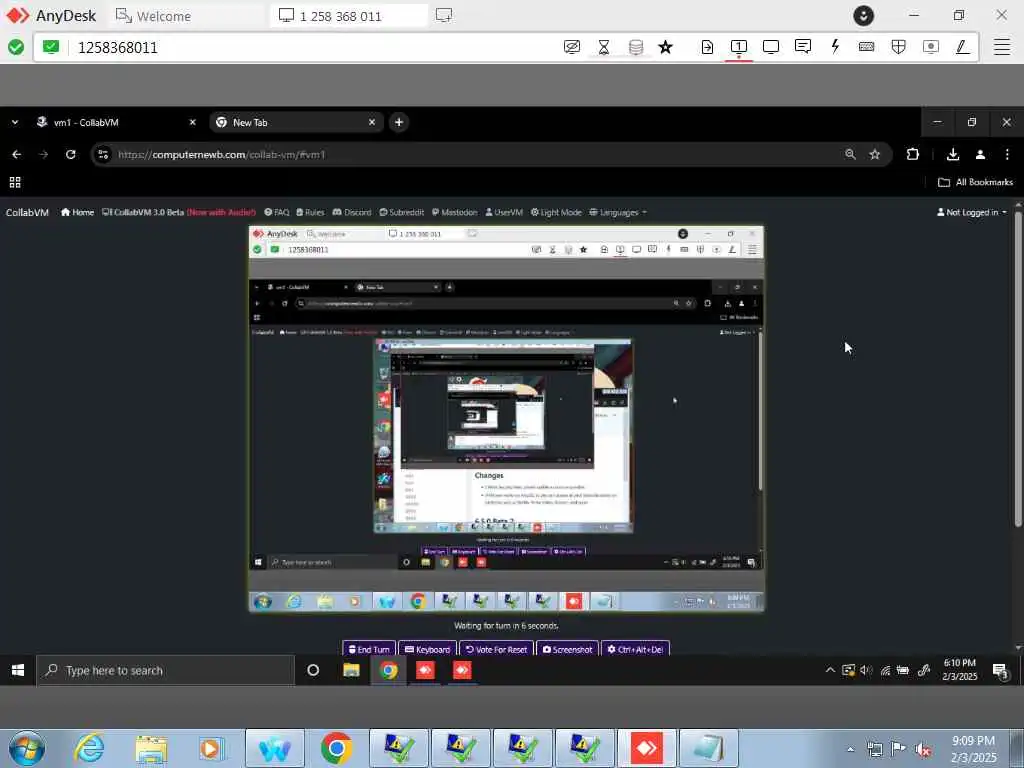Open the outer AnyDesk hamburger menu
Viewport: 1024px width, 768px height.
1002,47
